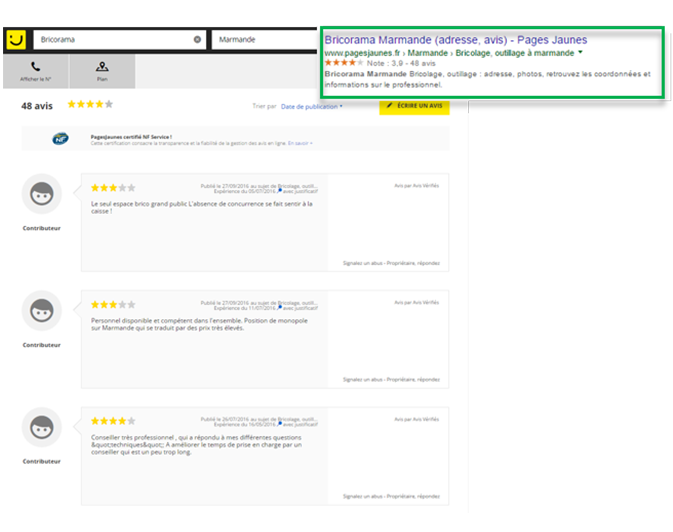Click the www.pagesjaunes.fr breadcrumb URL
Image resolution: width=673 pixels, height=532 pixels.
[x=362, y=53]
